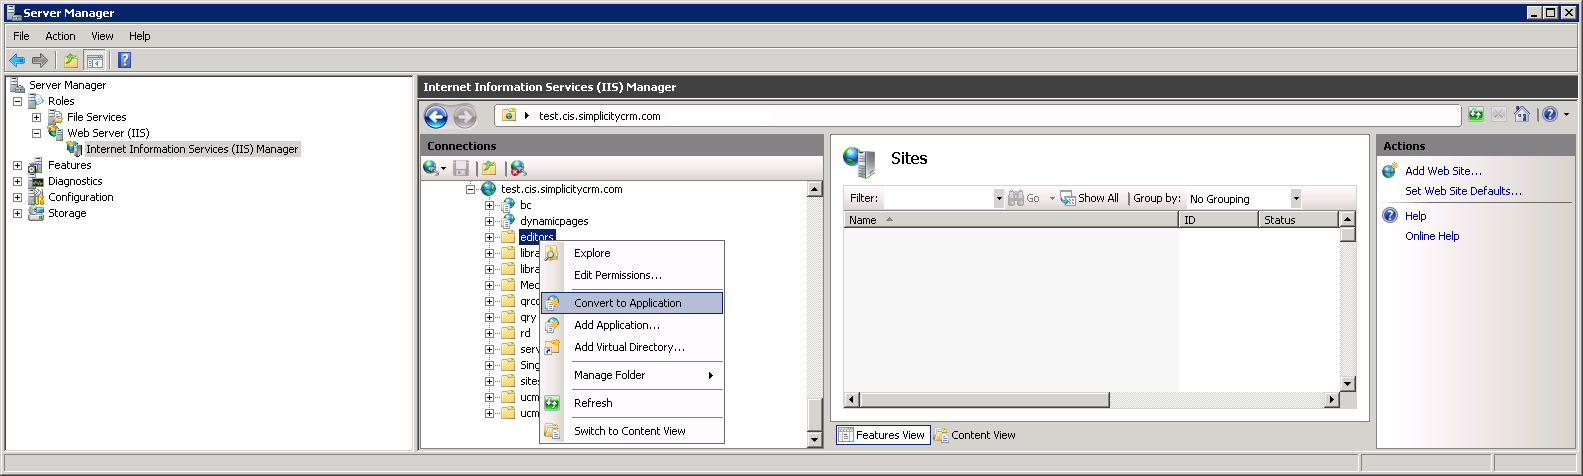Click the Sites list horizontal scrollbar thumb

(x=984, y=400)
